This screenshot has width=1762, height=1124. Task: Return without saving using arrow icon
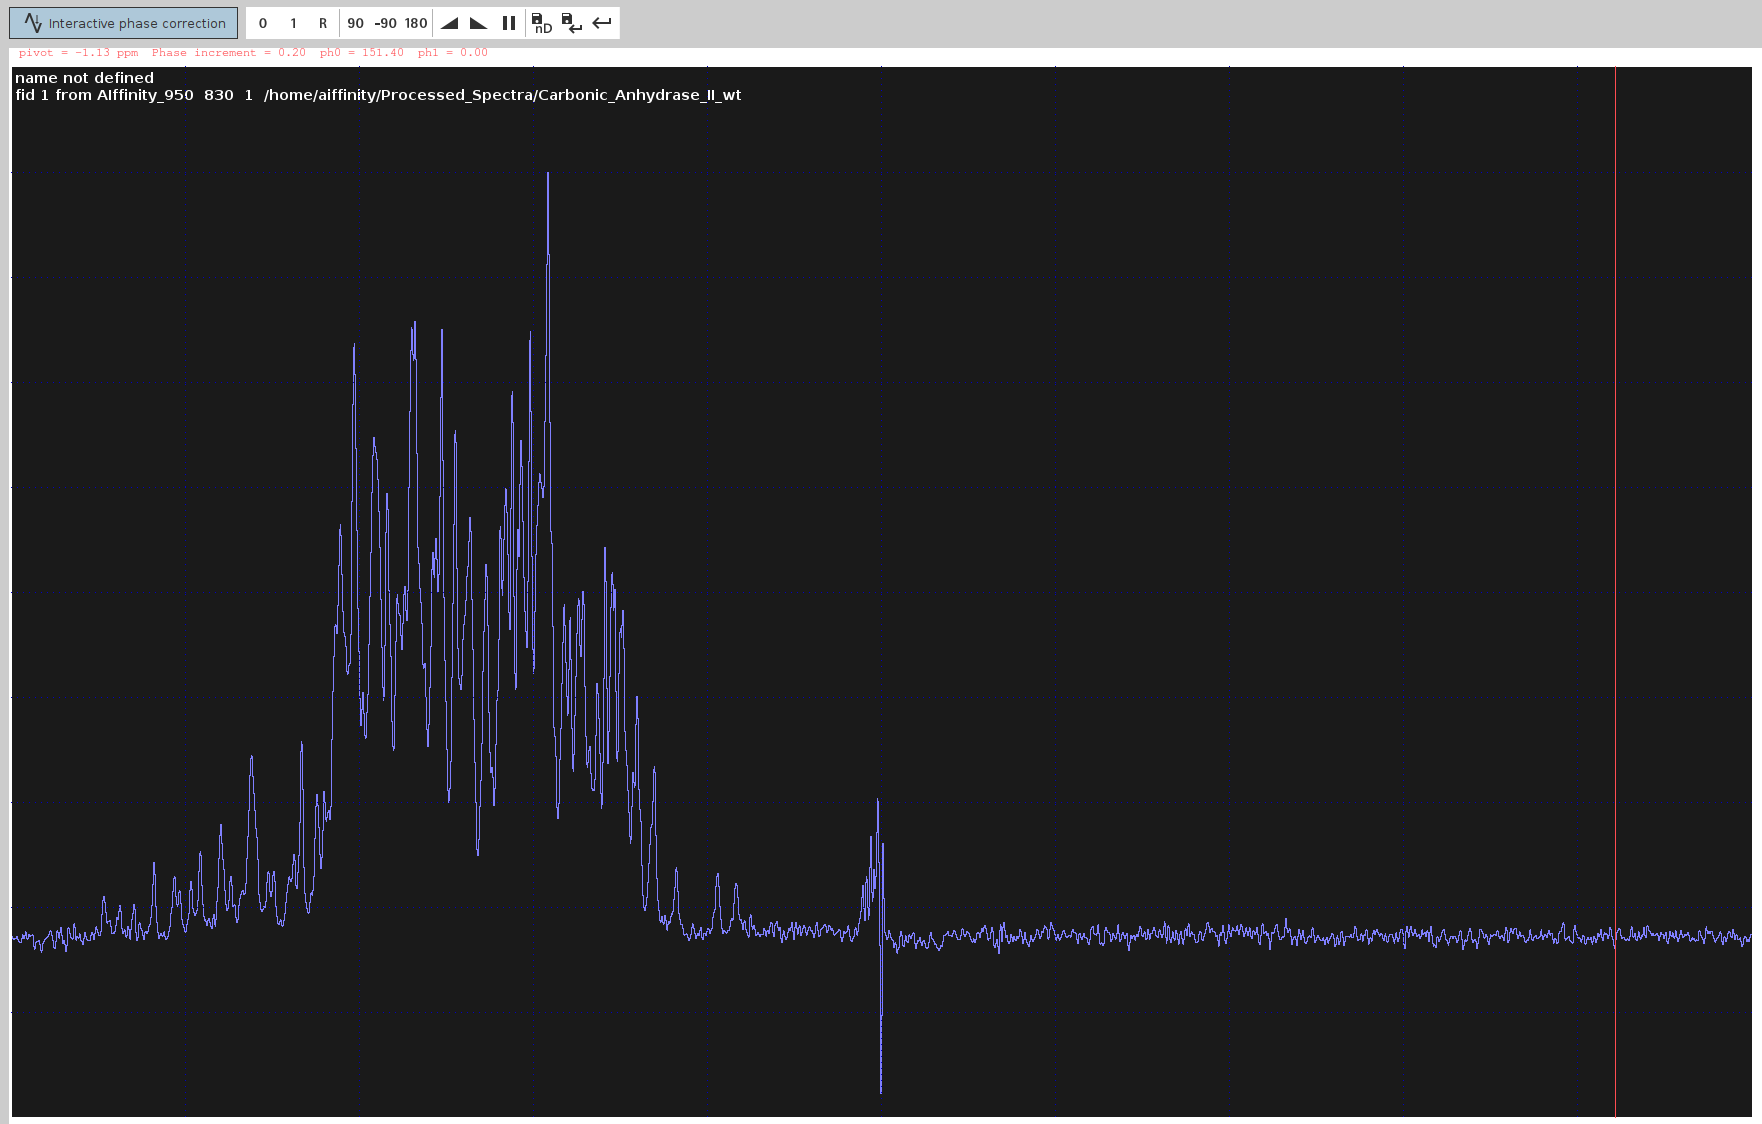point(602,23)
